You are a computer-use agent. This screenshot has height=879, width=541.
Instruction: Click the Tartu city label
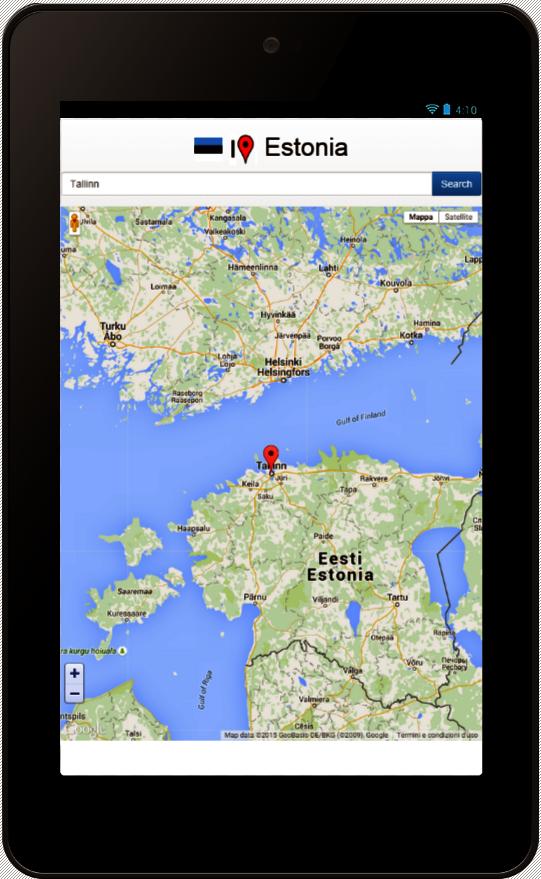point(397,597)
